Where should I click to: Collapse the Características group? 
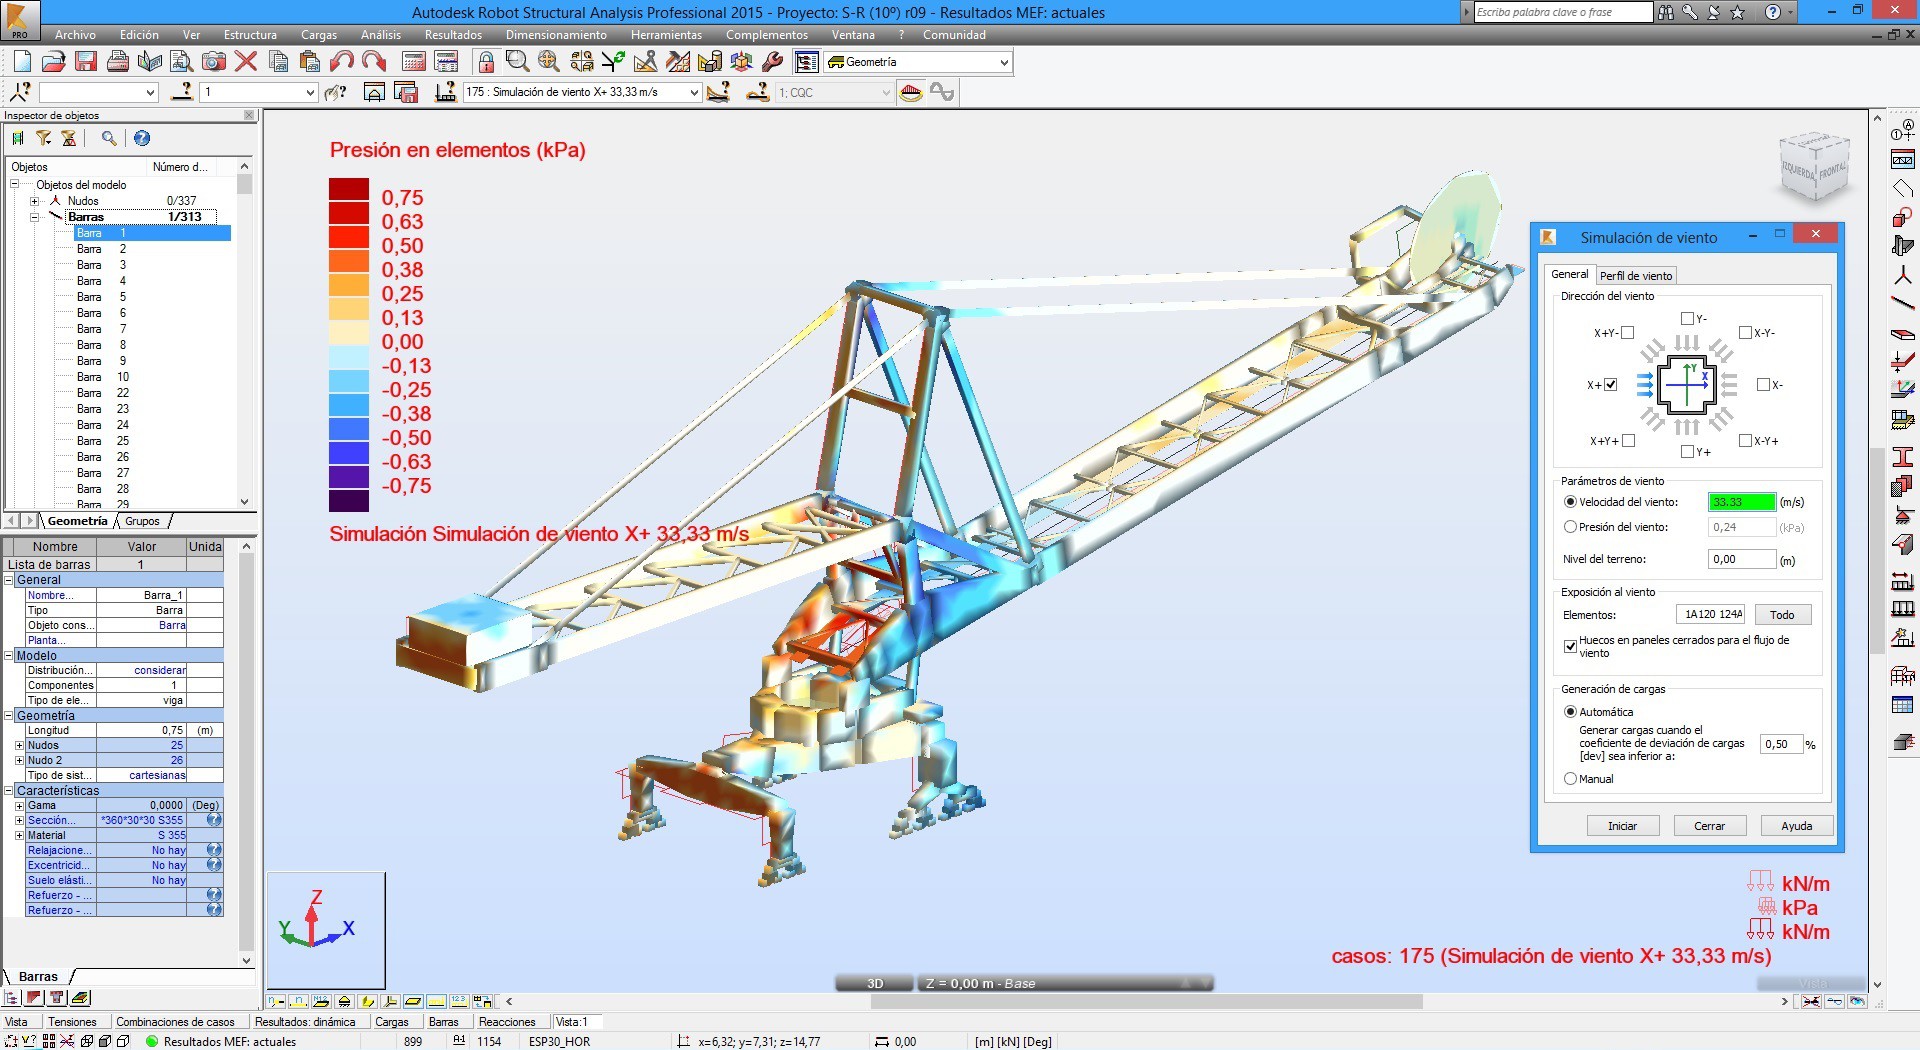coord(9,790)
